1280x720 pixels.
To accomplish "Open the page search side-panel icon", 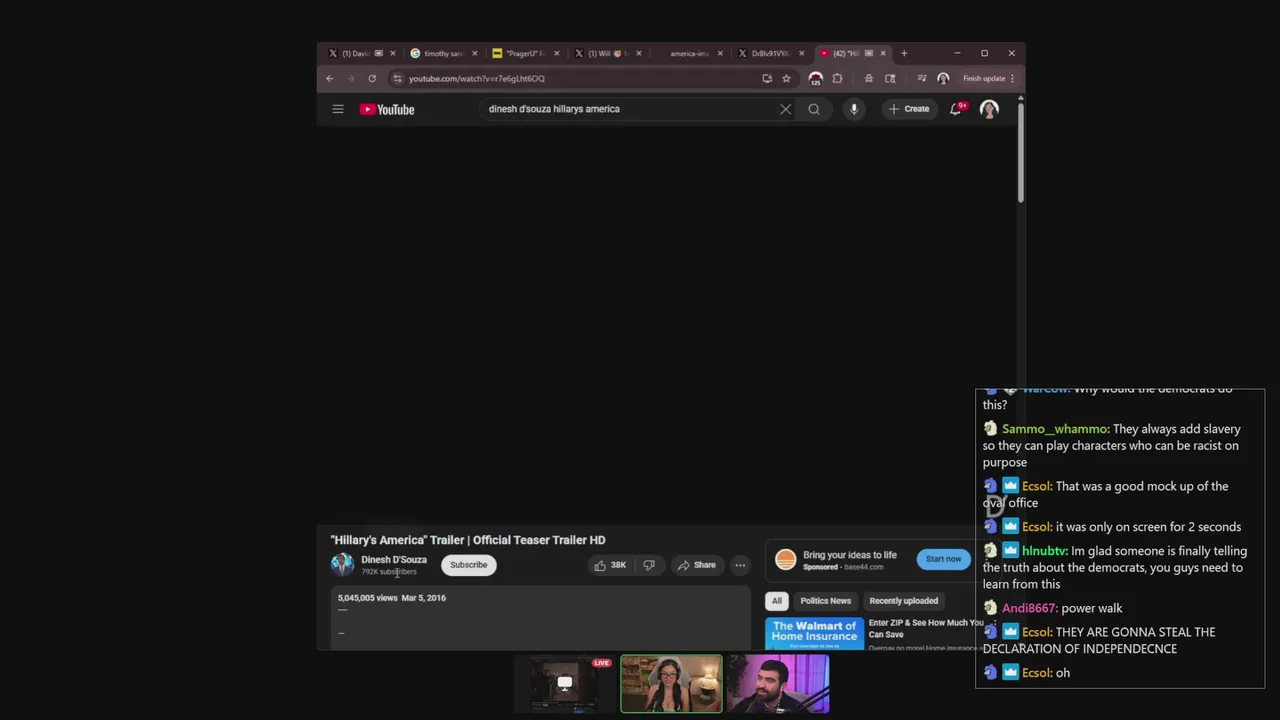I will pyautogui.click(x=890, y=78).
